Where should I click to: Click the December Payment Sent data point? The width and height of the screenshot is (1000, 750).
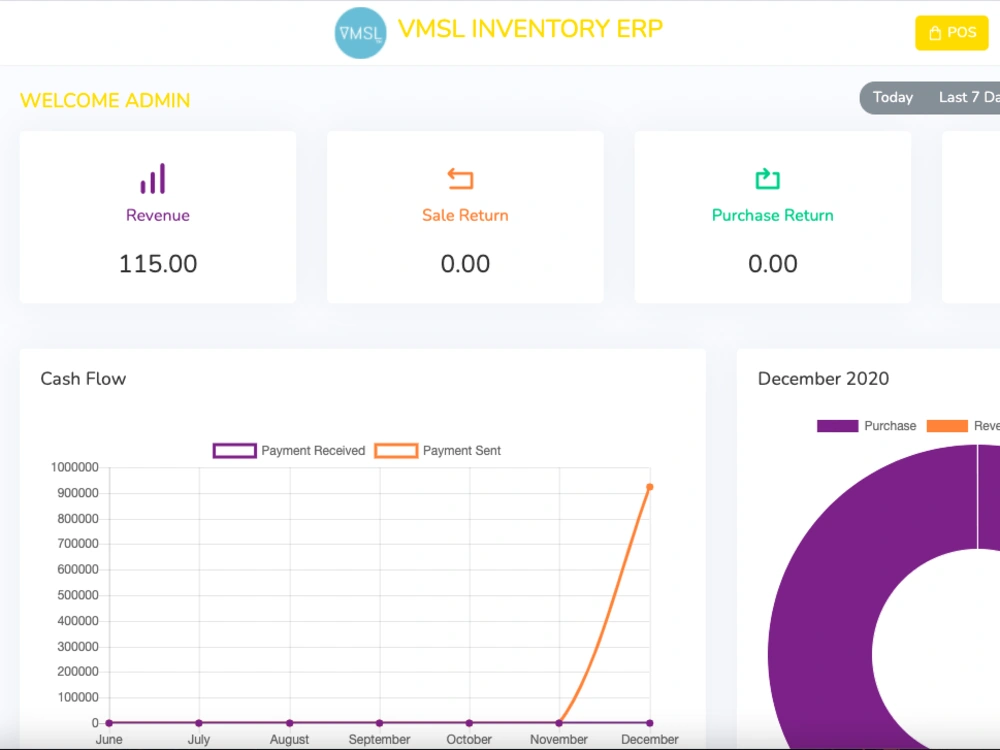coord(650,487)
